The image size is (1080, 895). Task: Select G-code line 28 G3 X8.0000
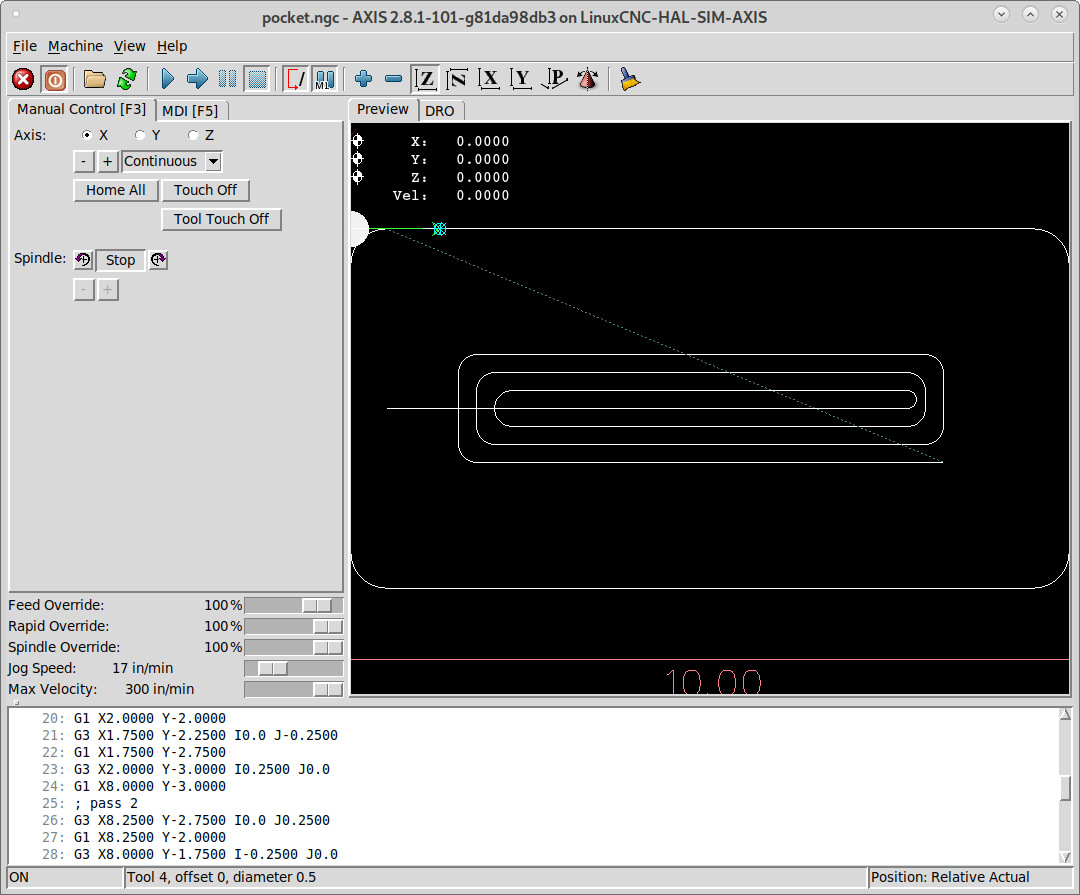click(206, 854)
